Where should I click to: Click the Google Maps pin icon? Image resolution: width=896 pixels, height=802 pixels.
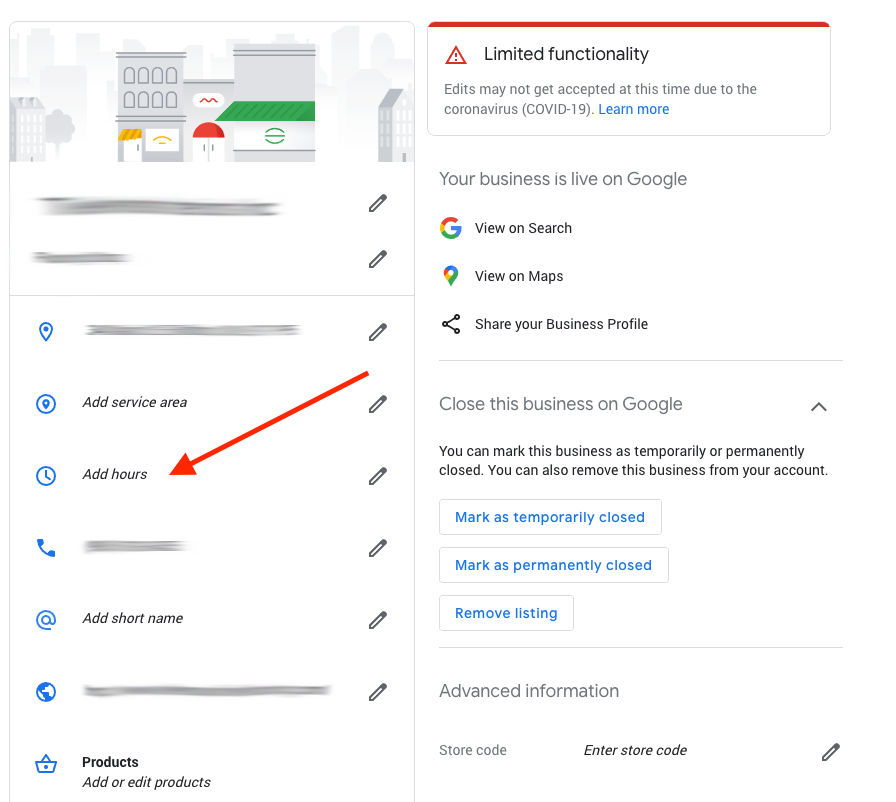451,276
